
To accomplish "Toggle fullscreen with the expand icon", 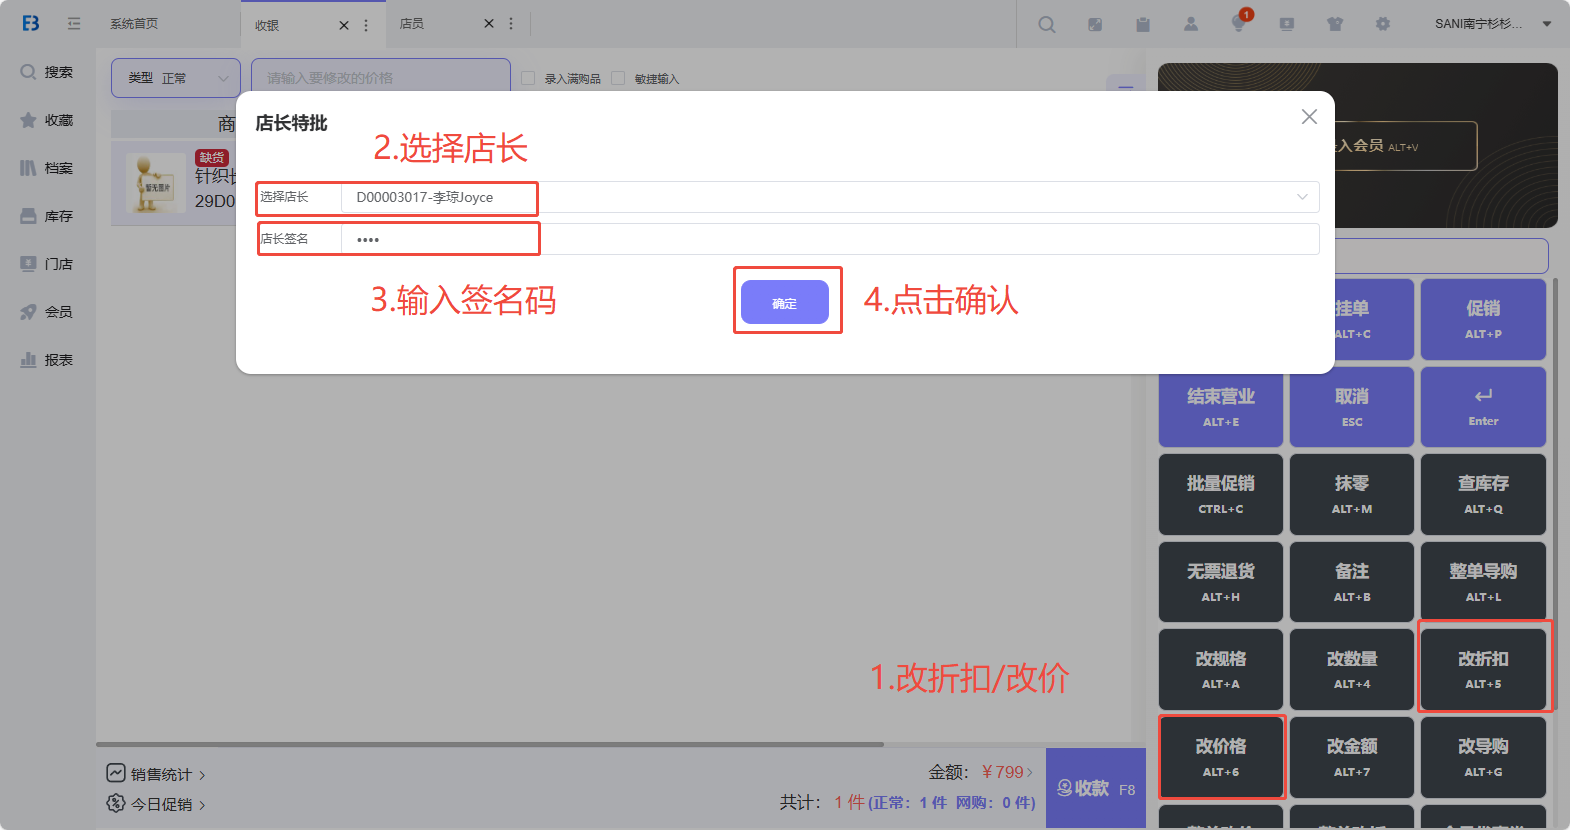I will [1095, 24].
